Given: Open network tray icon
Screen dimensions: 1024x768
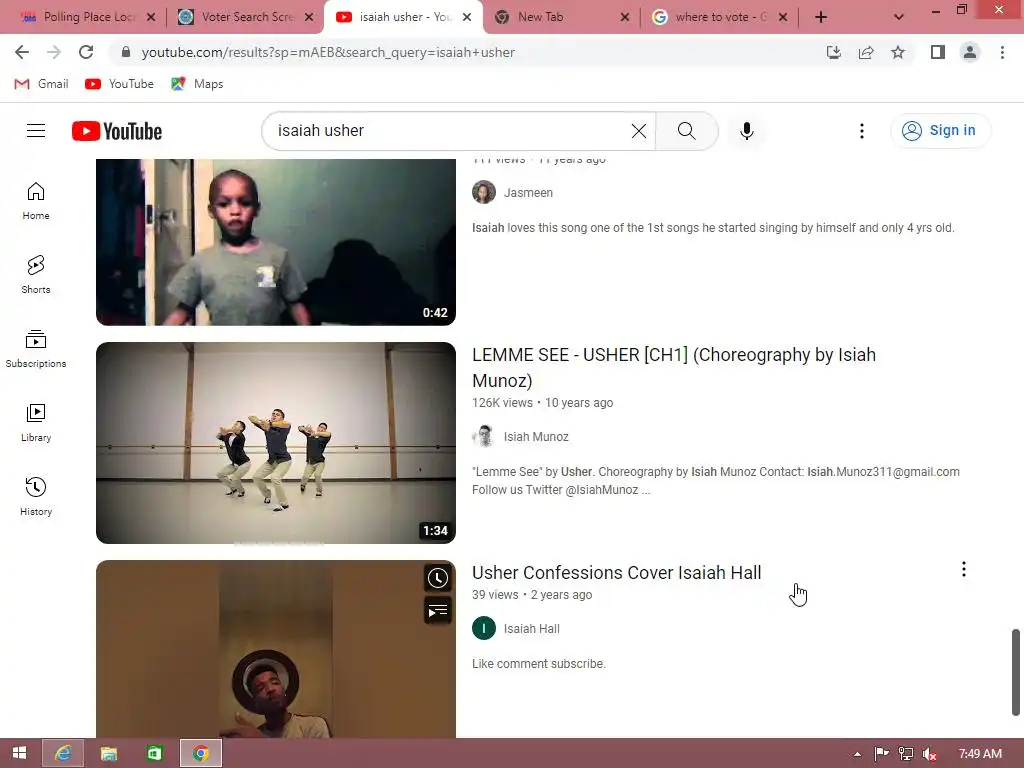Looking at the screenshot, I should 905,754.
